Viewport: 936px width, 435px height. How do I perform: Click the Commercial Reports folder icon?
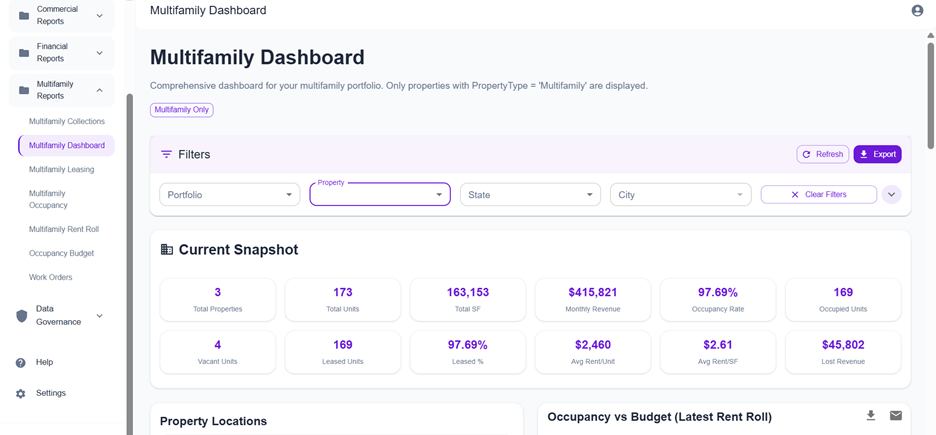click(24, 16)
